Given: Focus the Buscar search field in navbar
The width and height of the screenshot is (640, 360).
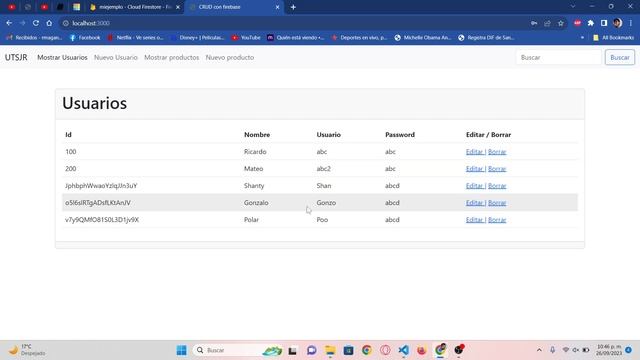Looking at the screenshot, I should (x=558, y=58).
